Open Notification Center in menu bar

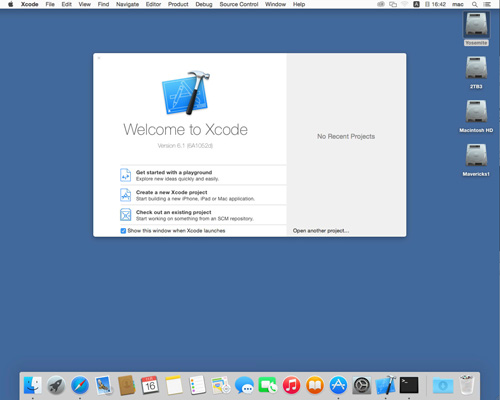(487, 4)
